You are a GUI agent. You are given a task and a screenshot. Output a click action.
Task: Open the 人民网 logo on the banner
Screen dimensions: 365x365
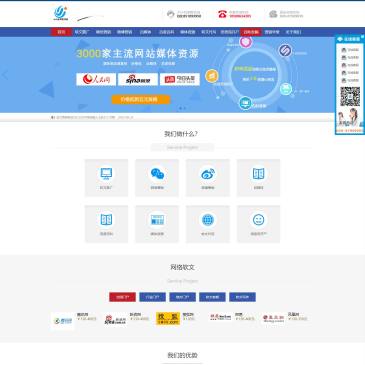click(96, 79)
